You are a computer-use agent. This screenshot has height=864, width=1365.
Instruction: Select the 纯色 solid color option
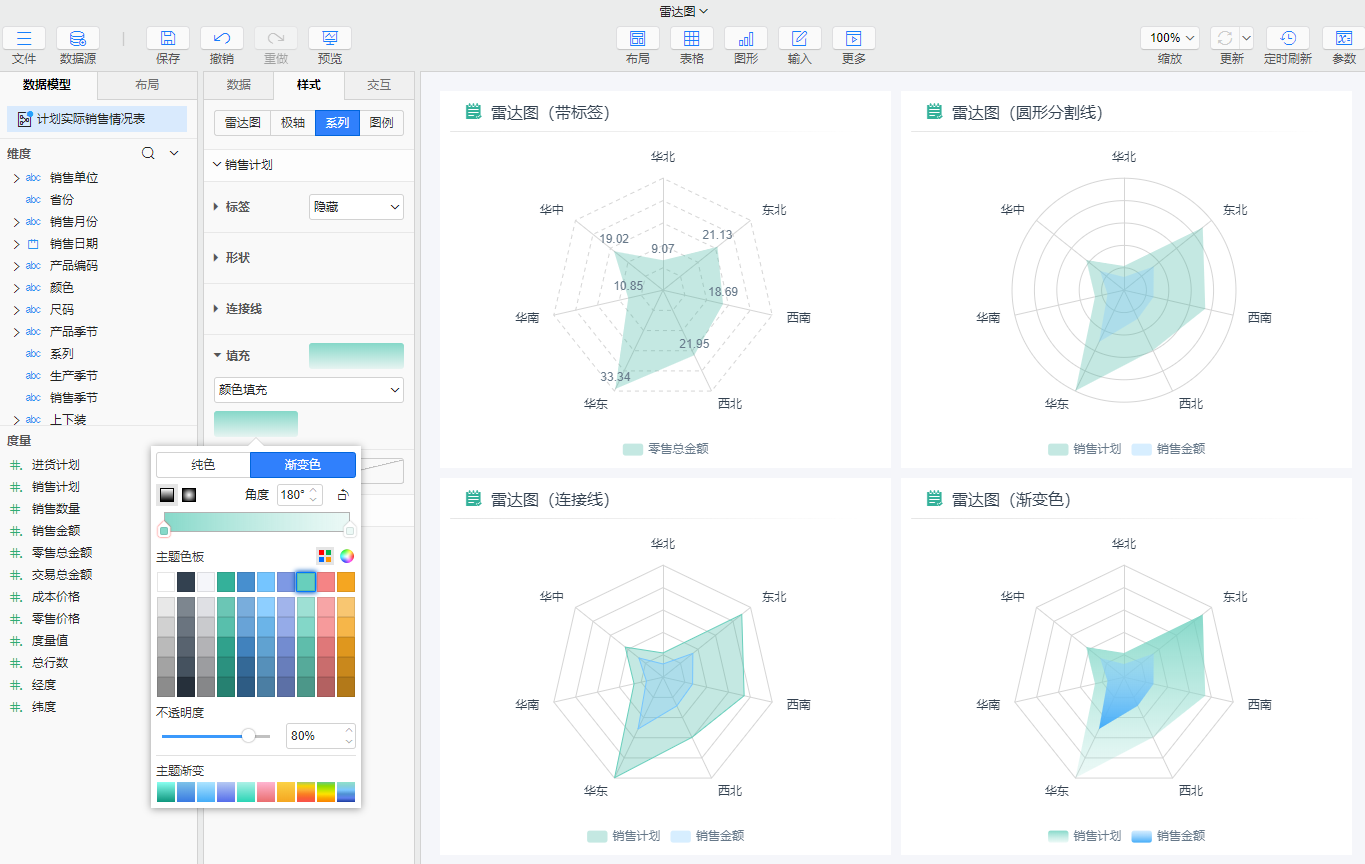tap(203, 465)
